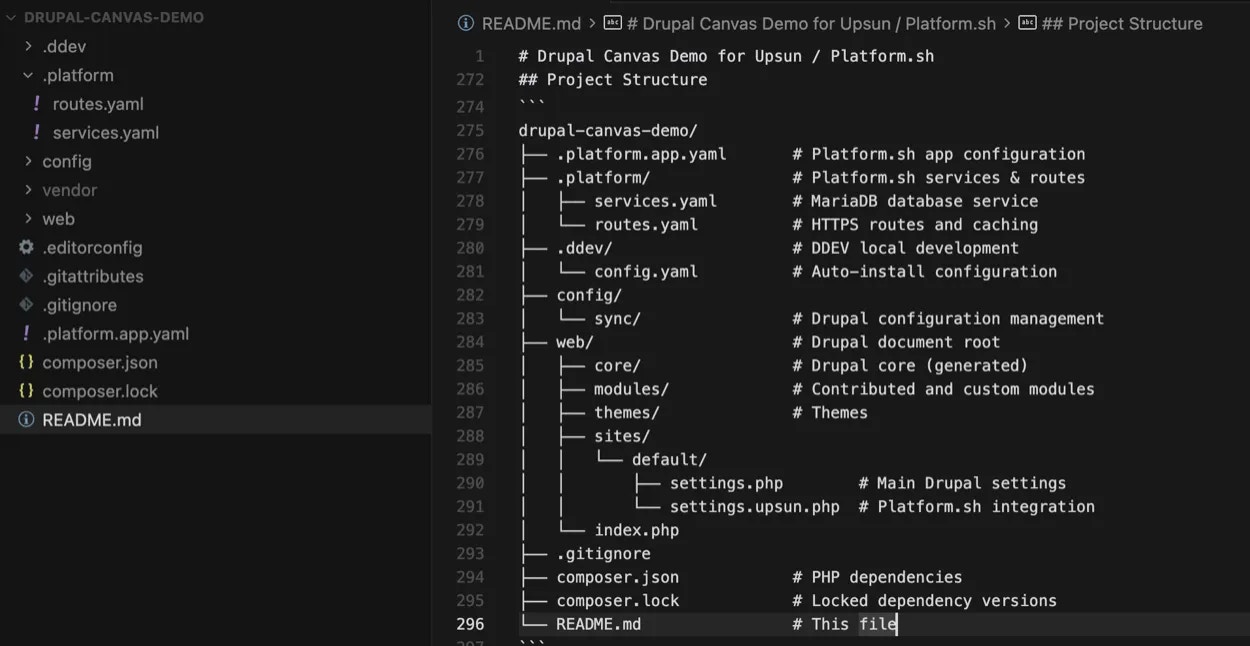
Task: Open services.yaml in the explorer
Action: point(106,132)
